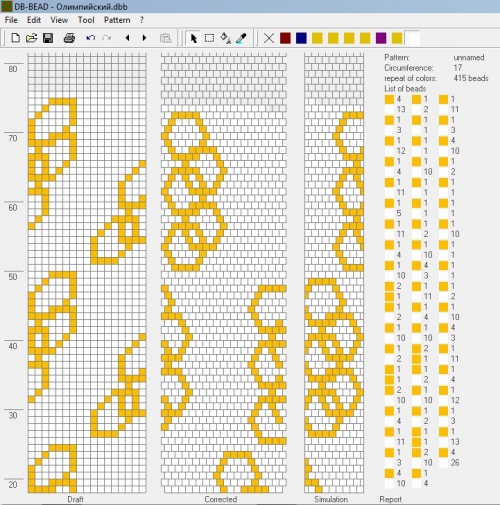Pick the white color swatch in toolbar
Screen dimensions: 500x505
413,38
